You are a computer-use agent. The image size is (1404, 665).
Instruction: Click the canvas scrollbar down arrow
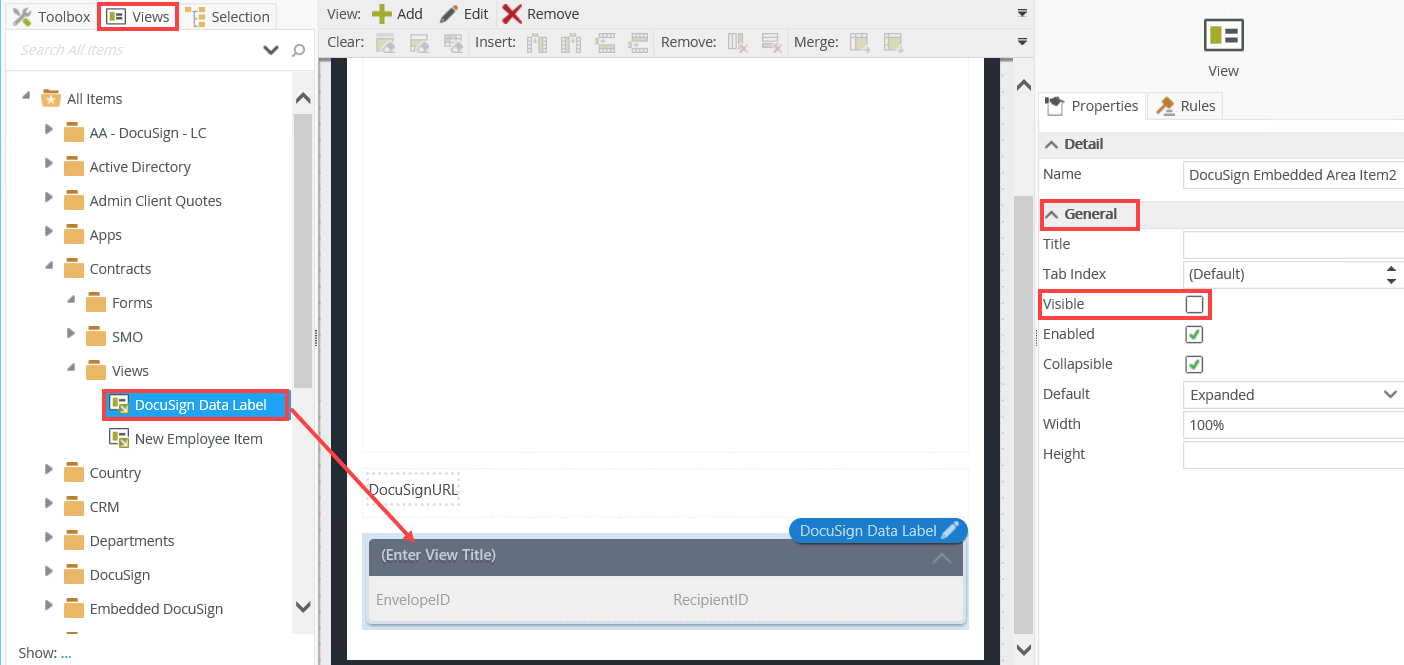[1022, 648]
